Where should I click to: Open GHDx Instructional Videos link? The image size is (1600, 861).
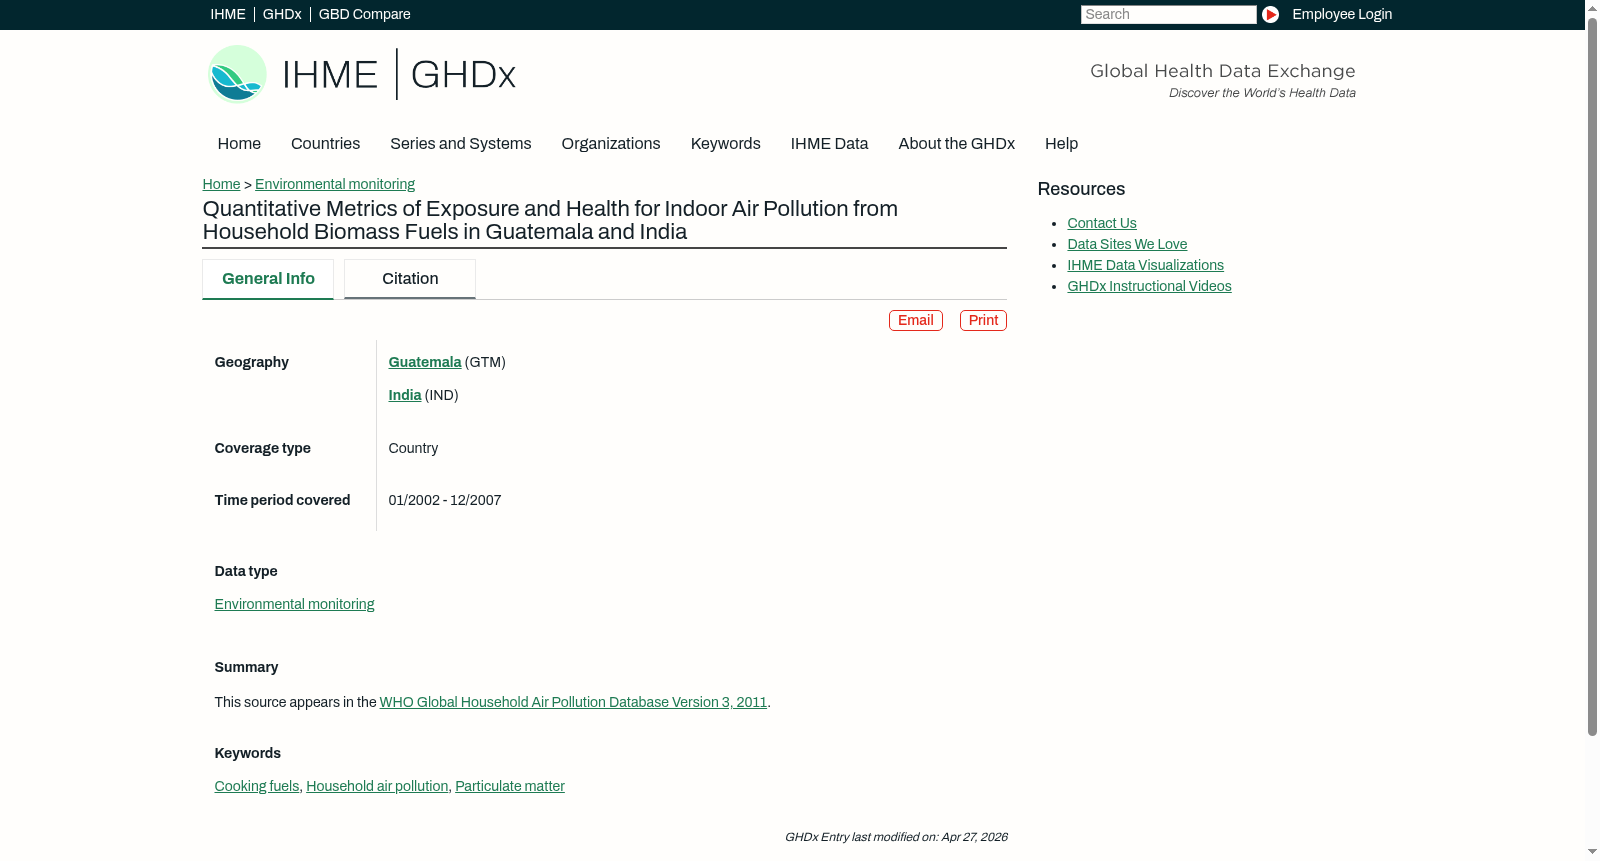[1149, 286]
